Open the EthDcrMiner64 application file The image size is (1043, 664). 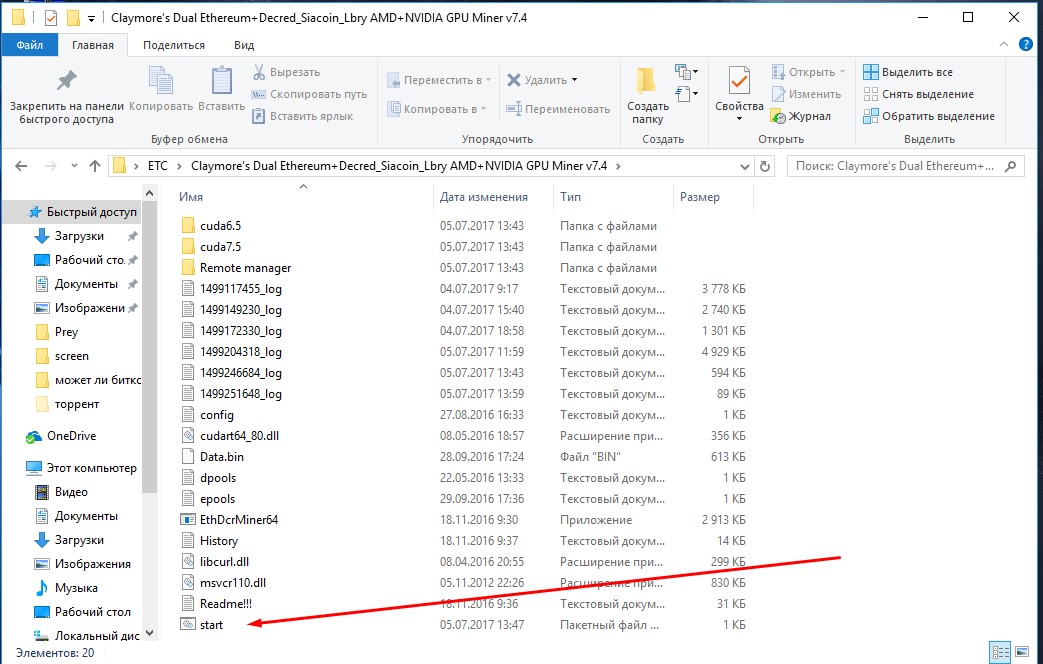point(238,520)
